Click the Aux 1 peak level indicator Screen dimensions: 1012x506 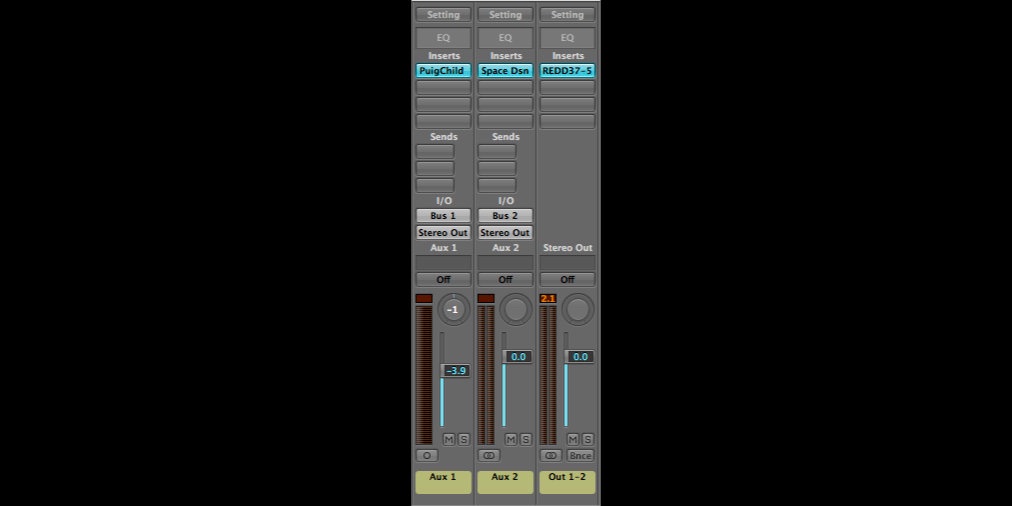424,298
